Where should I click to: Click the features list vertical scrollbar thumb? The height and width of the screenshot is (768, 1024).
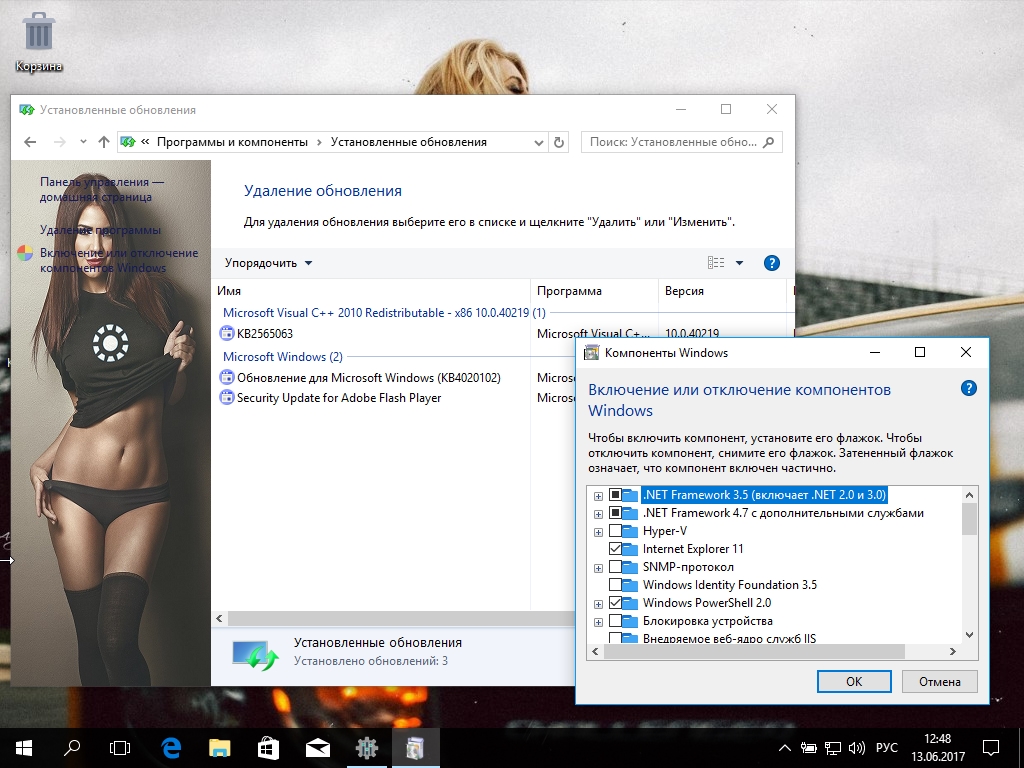click(x=969, y=519)
